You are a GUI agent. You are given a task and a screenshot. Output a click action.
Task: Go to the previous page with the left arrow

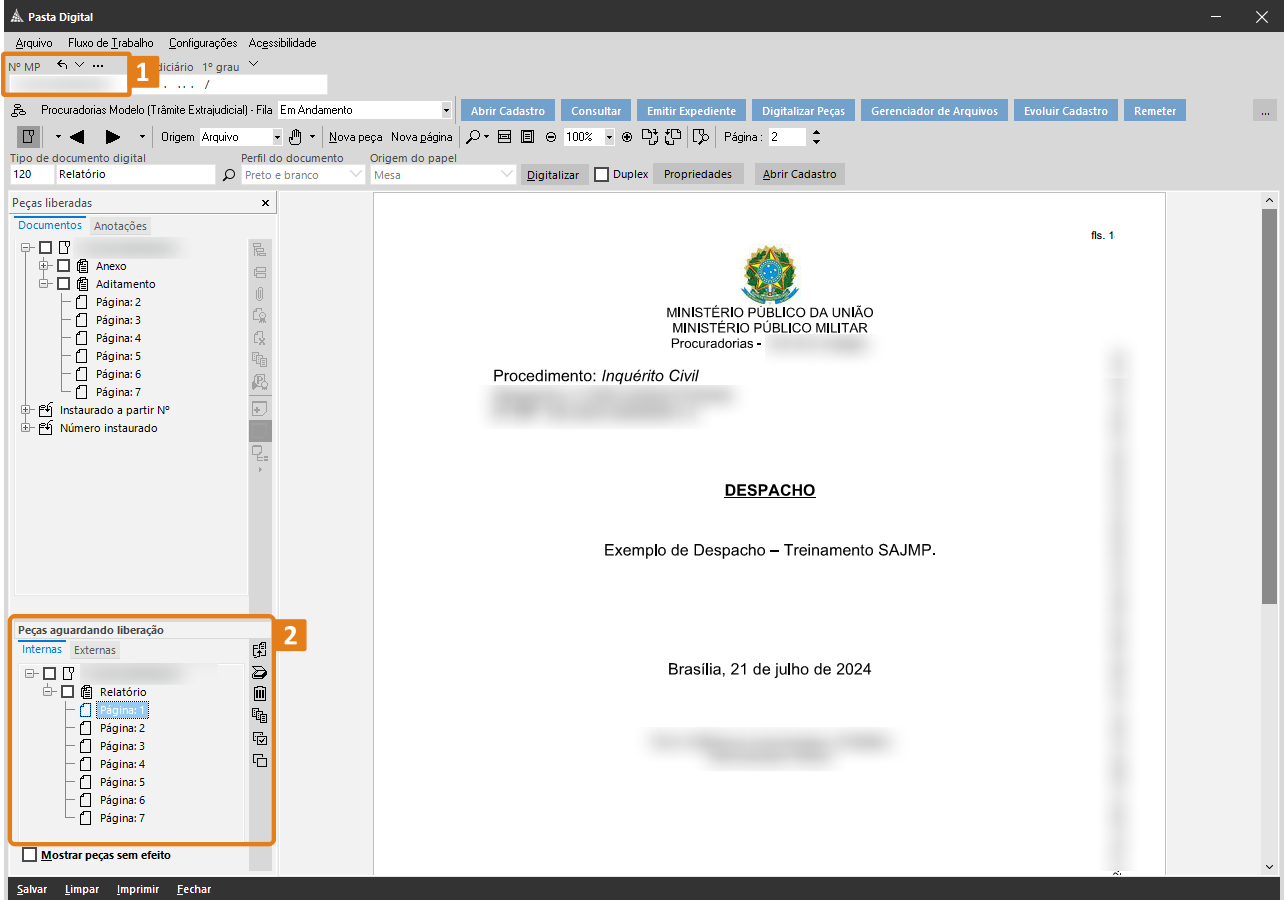pos(77,137)
